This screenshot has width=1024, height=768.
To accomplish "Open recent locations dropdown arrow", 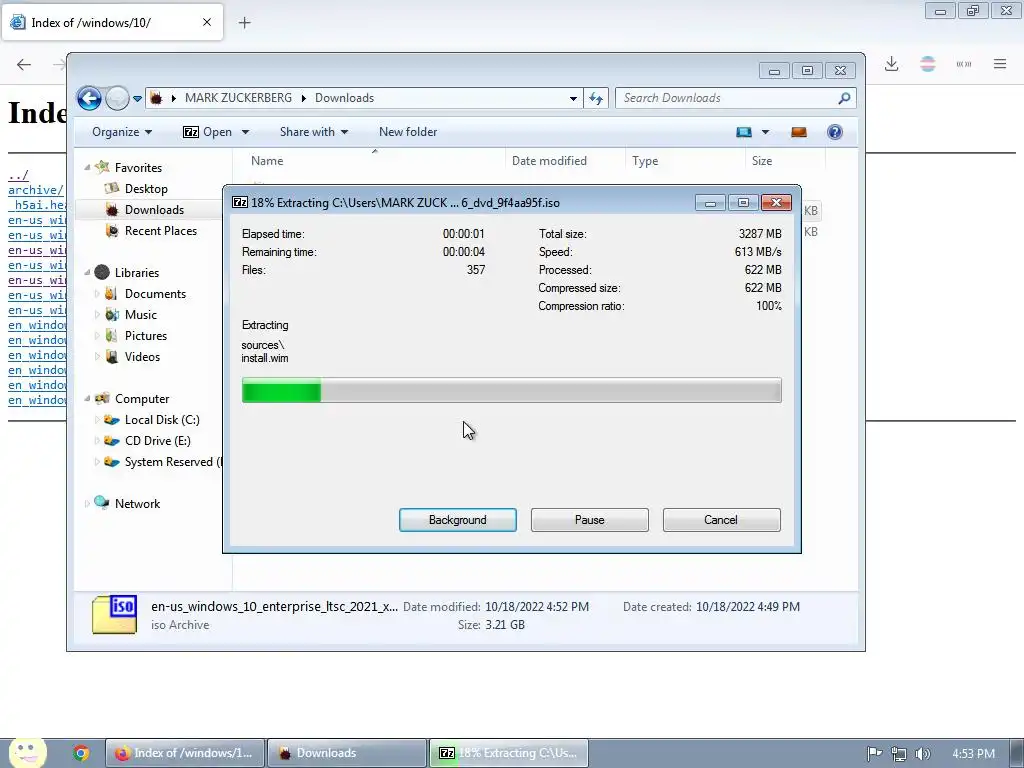I will [137, 99].
